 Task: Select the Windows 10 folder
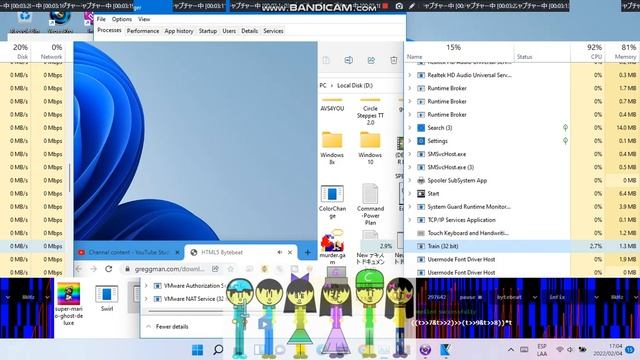pyautogui.click(x=370, y=140)
